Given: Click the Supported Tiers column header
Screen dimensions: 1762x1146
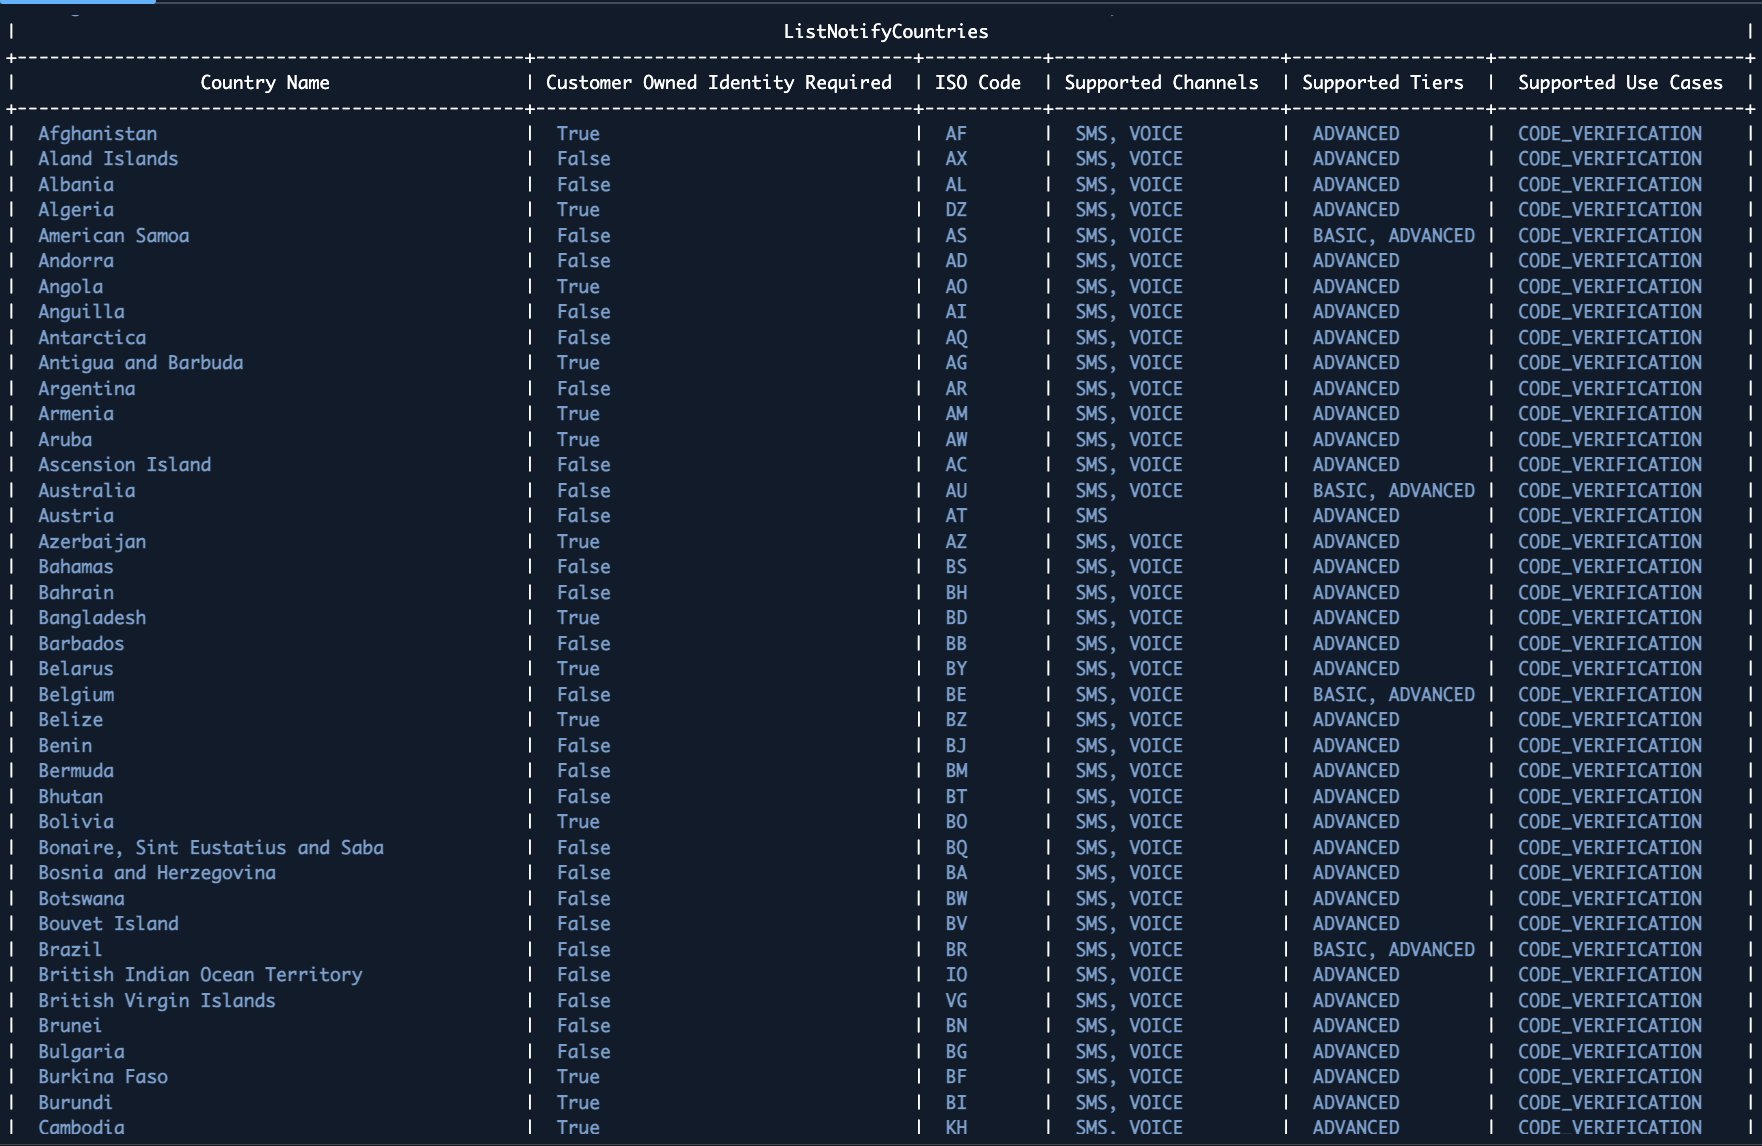Looking at the screenshot, I should pos(1383,82).
